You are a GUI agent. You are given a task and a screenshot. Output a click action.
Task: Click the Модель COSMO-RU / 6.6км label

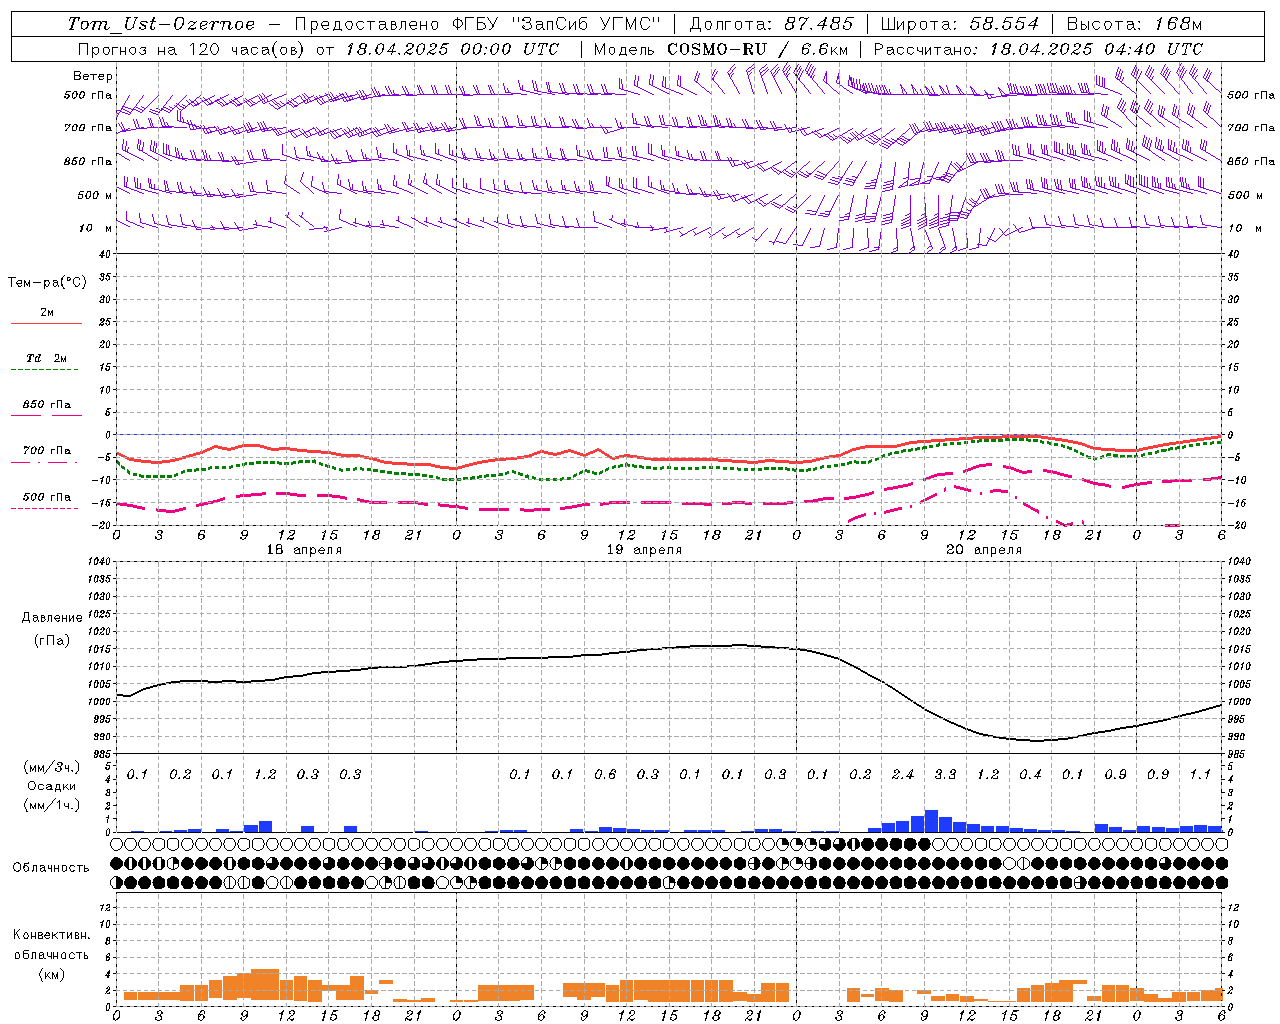(721, 49)
